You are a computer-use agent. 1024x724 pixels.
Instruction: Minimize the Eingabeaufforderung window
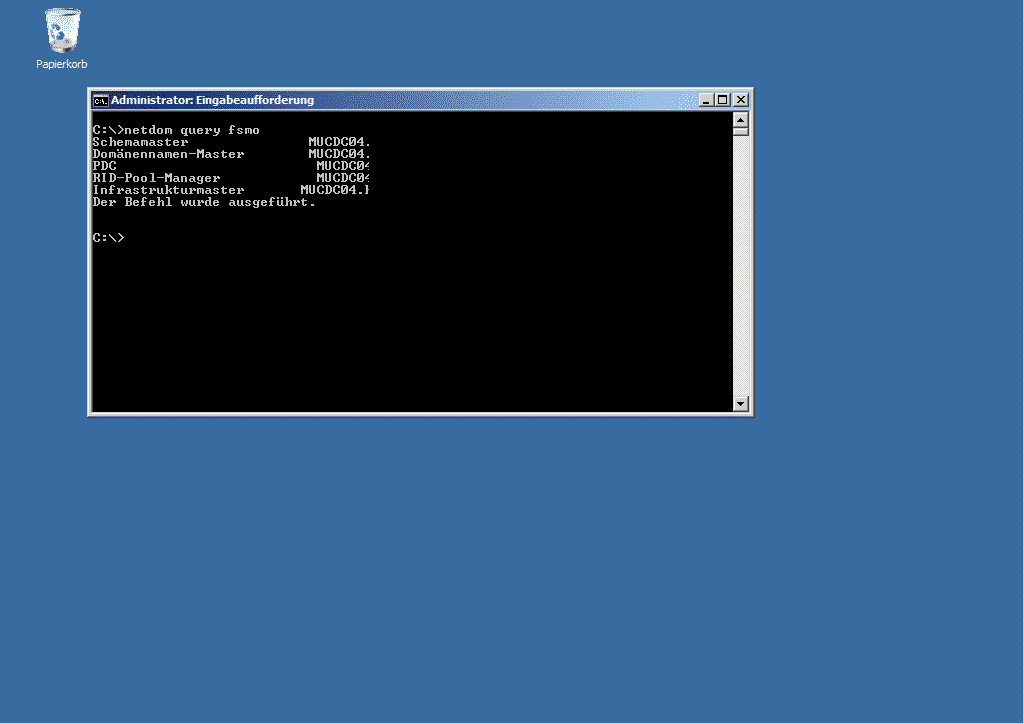[x=706, y=100]
